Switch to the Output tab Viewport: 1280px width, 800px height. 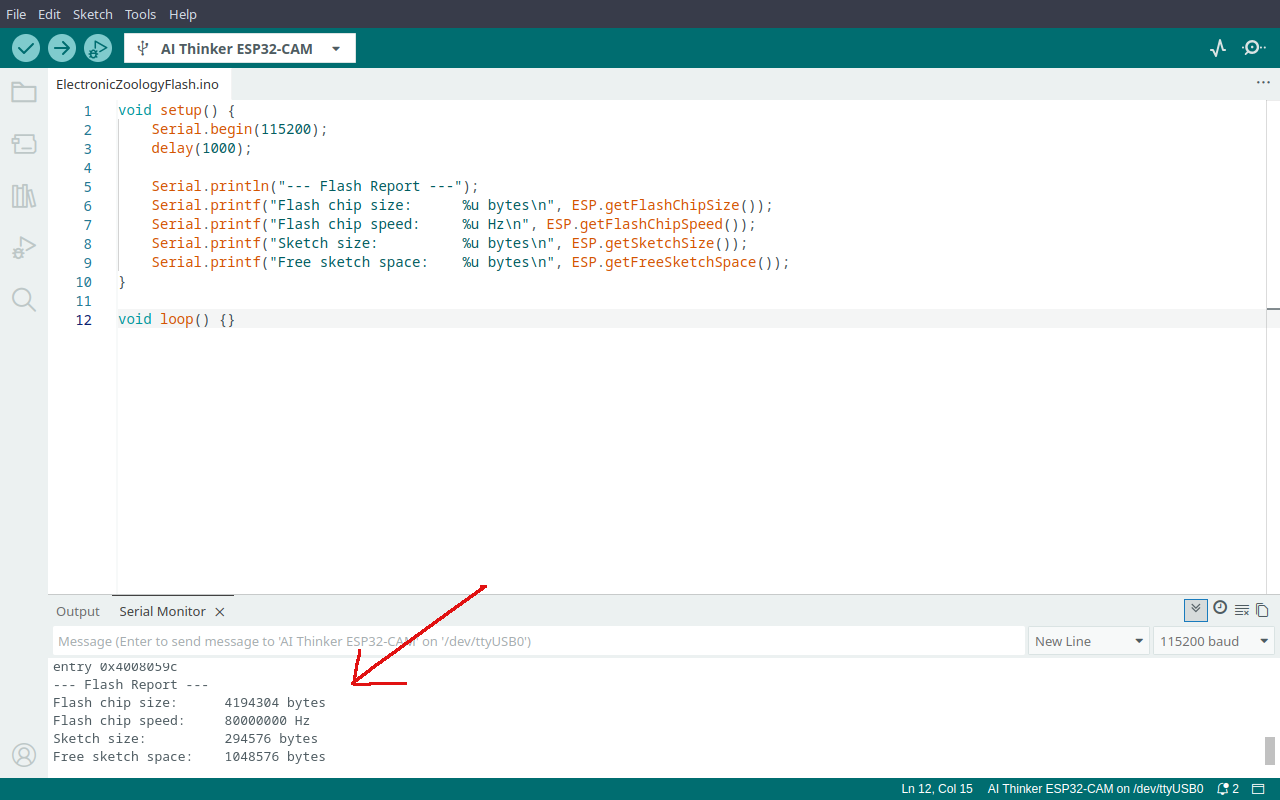tap(78, 611)
